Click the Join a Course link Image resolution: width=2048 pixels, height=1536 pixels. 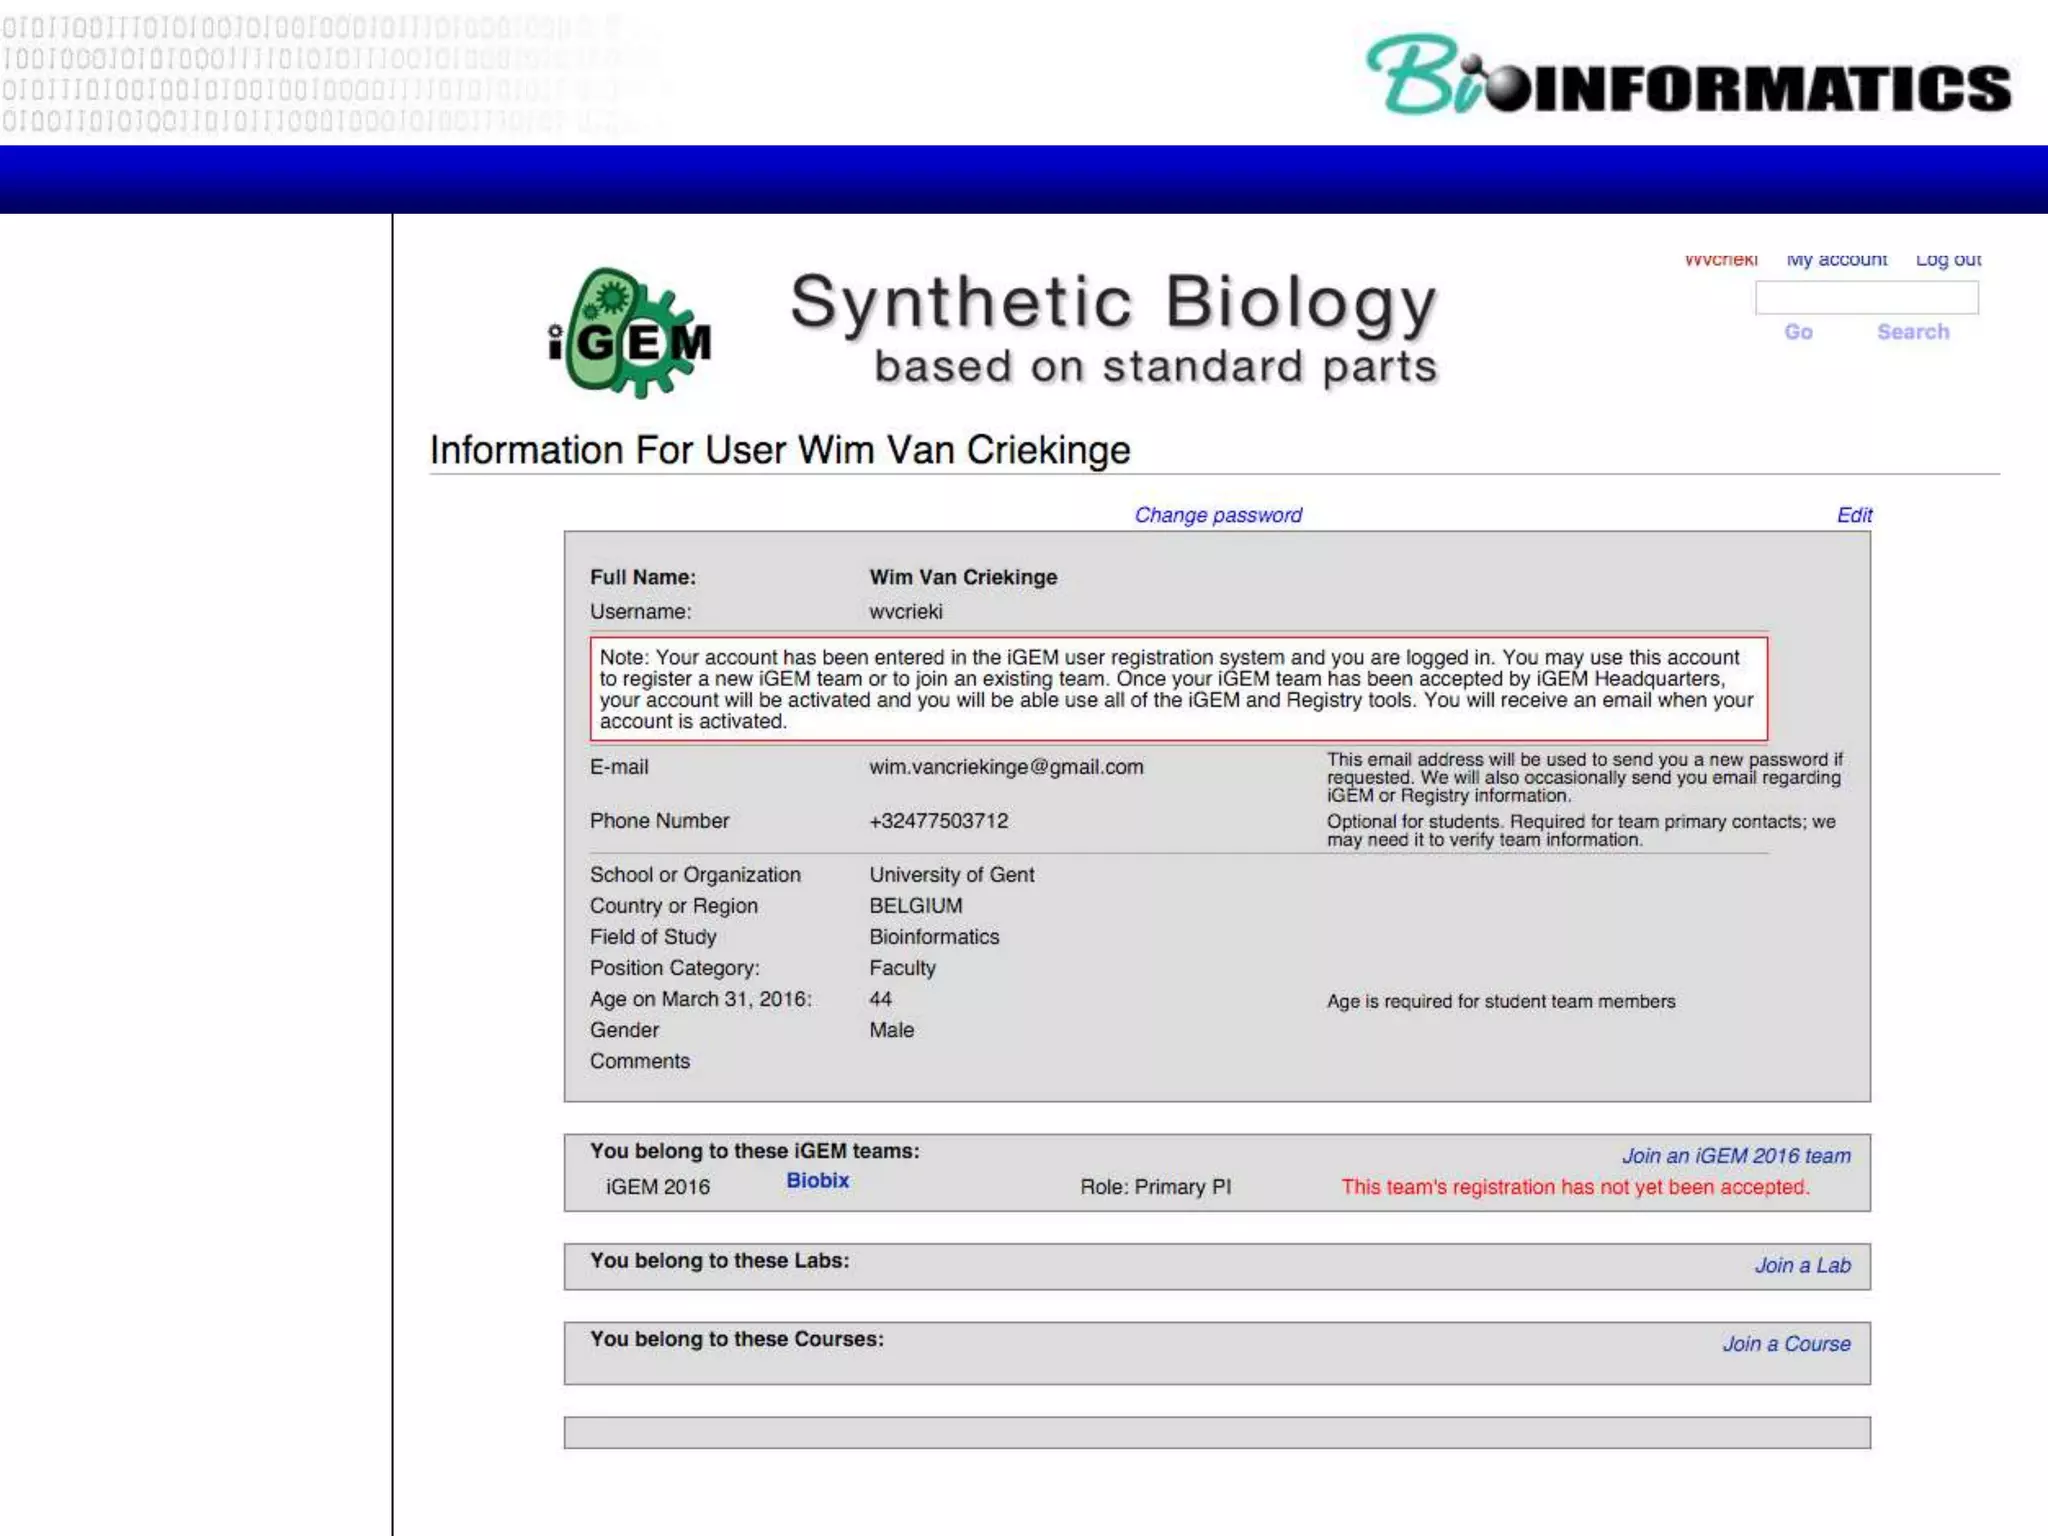point(1785,1344)
